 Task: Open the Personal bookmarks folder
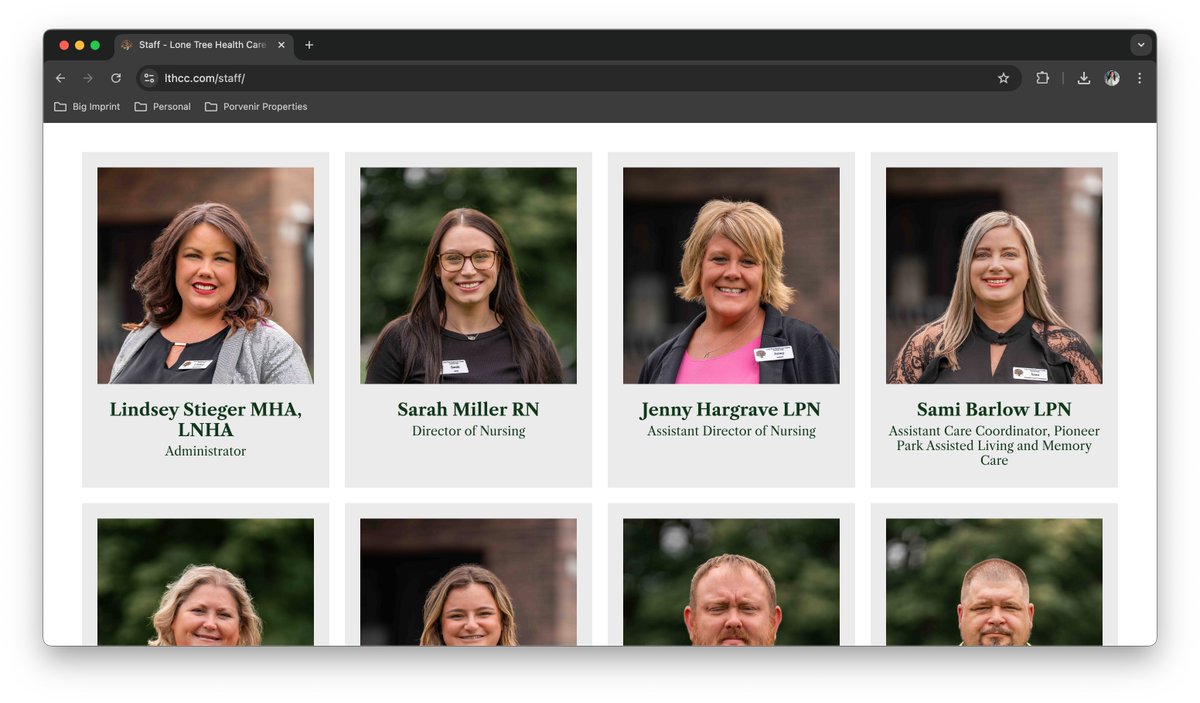pyautogui.click(x=163, y=107)
